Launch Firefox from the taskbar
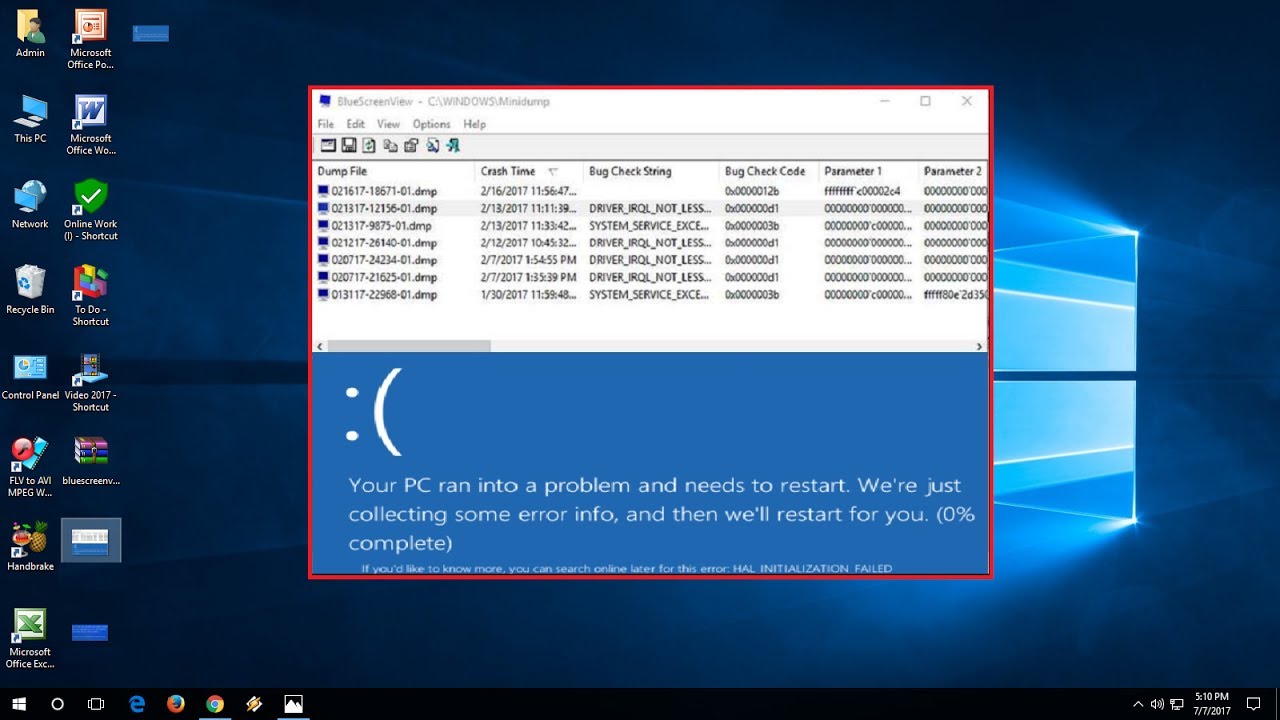1280x720 pixels. [176, 704]
